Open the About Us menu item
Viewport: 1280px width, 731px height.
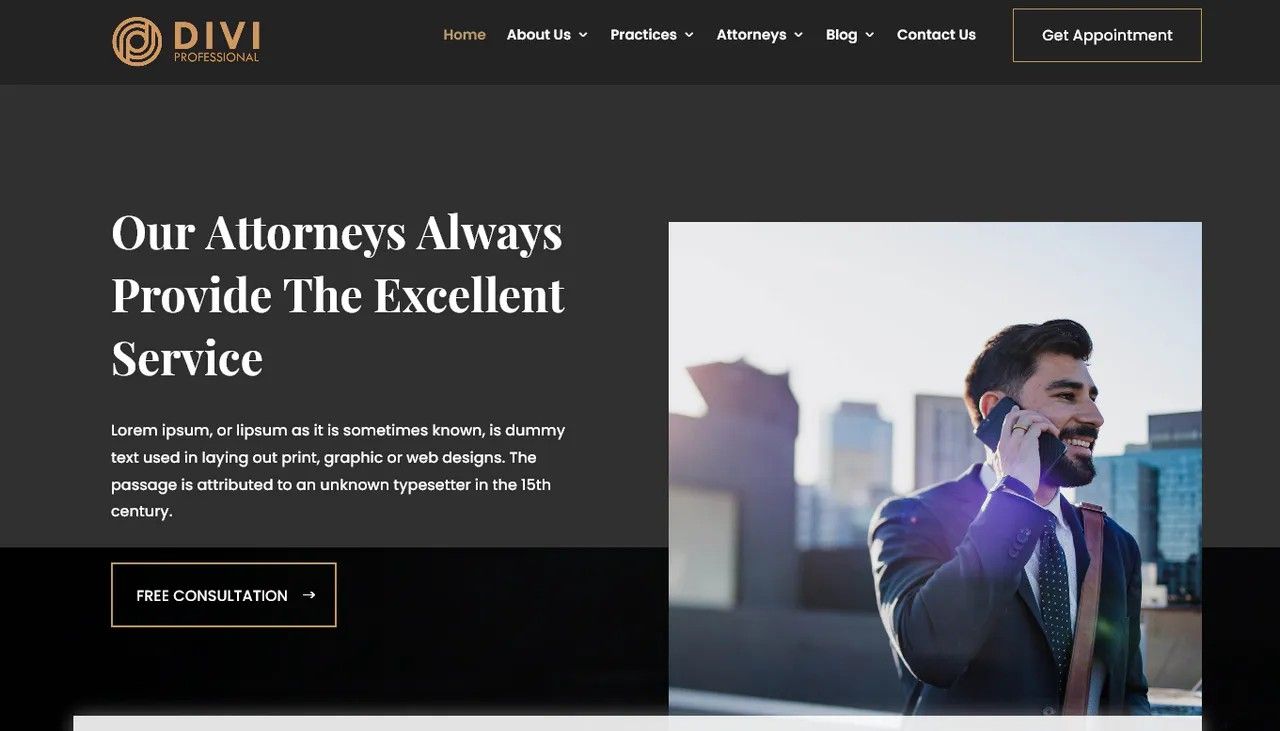click(x=539, y=35)
